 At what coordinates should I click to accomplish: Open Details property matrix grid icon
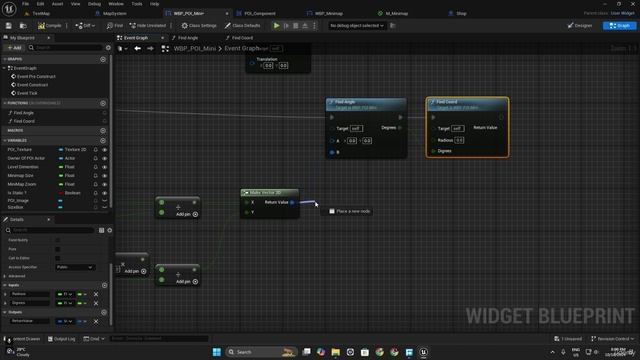[102, 230]
